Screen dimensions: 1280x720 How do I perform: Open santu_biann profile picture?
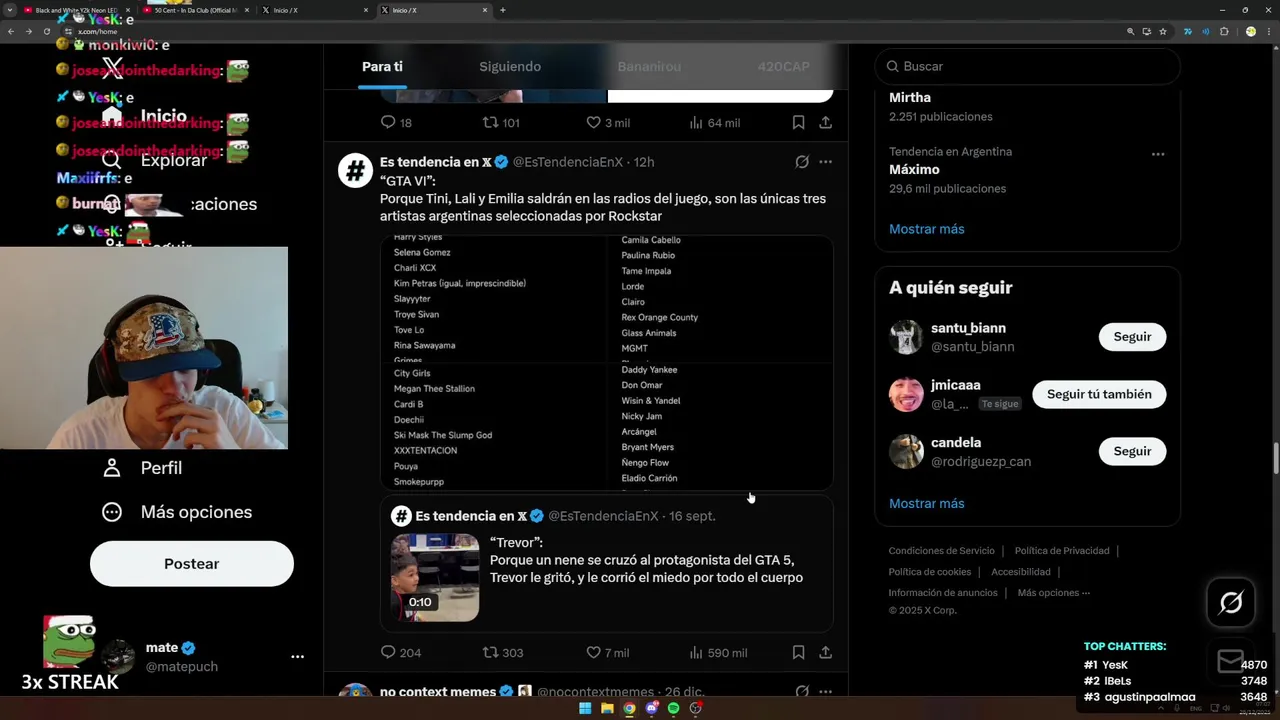pos(906,337)
